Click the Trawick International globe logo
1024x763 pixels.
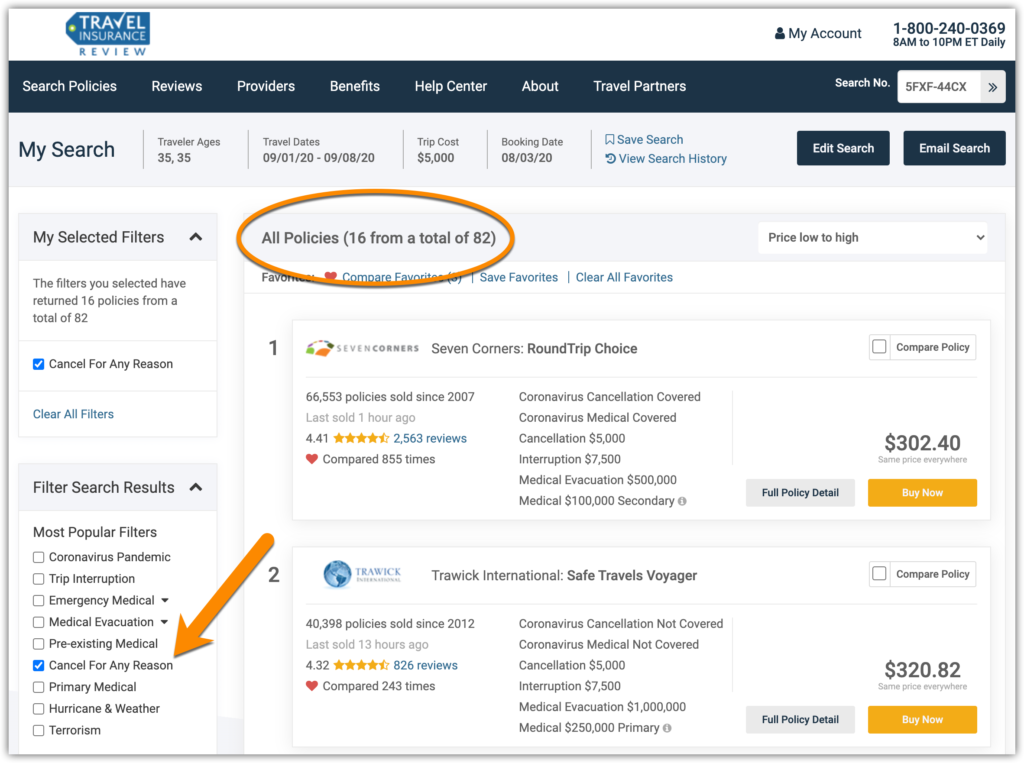[362, 575]
